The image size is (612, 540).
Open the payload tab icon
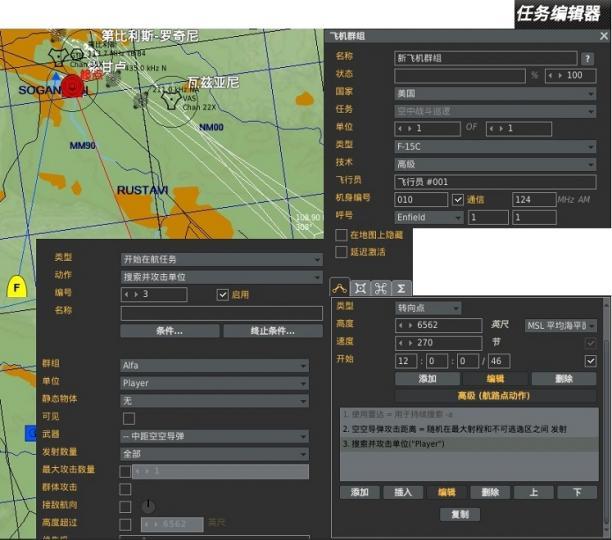[x=361, y=288]
